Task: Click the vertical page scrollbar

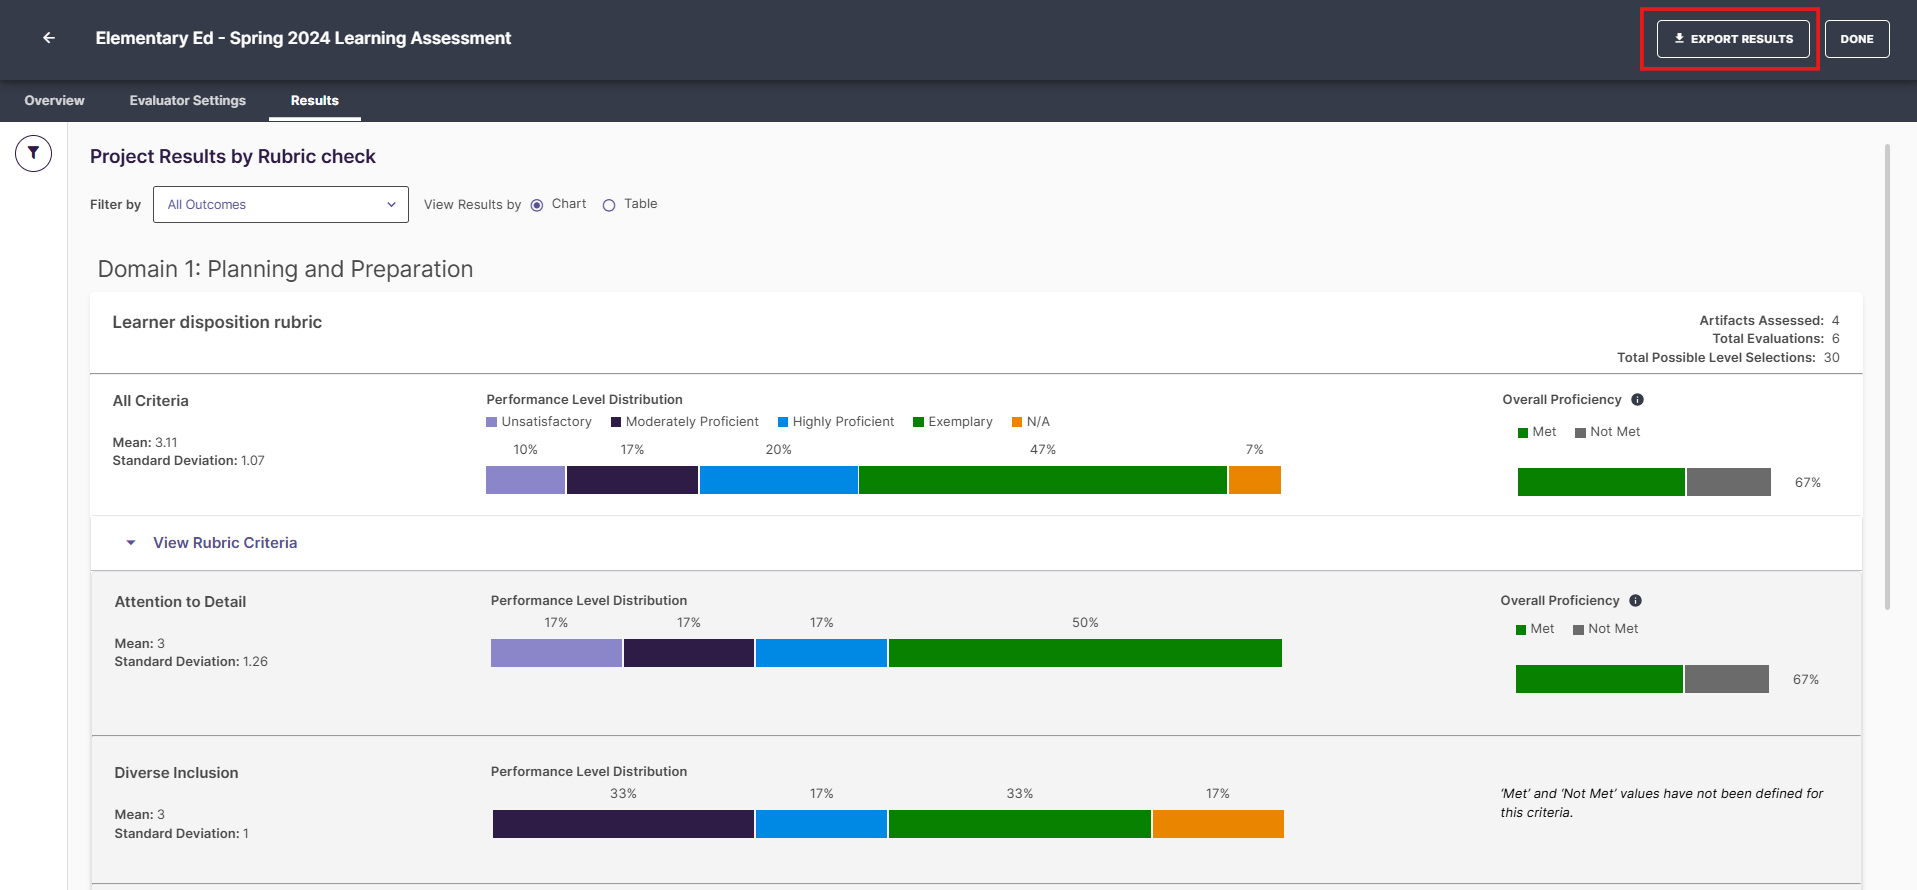Action: click(1887, 377)
